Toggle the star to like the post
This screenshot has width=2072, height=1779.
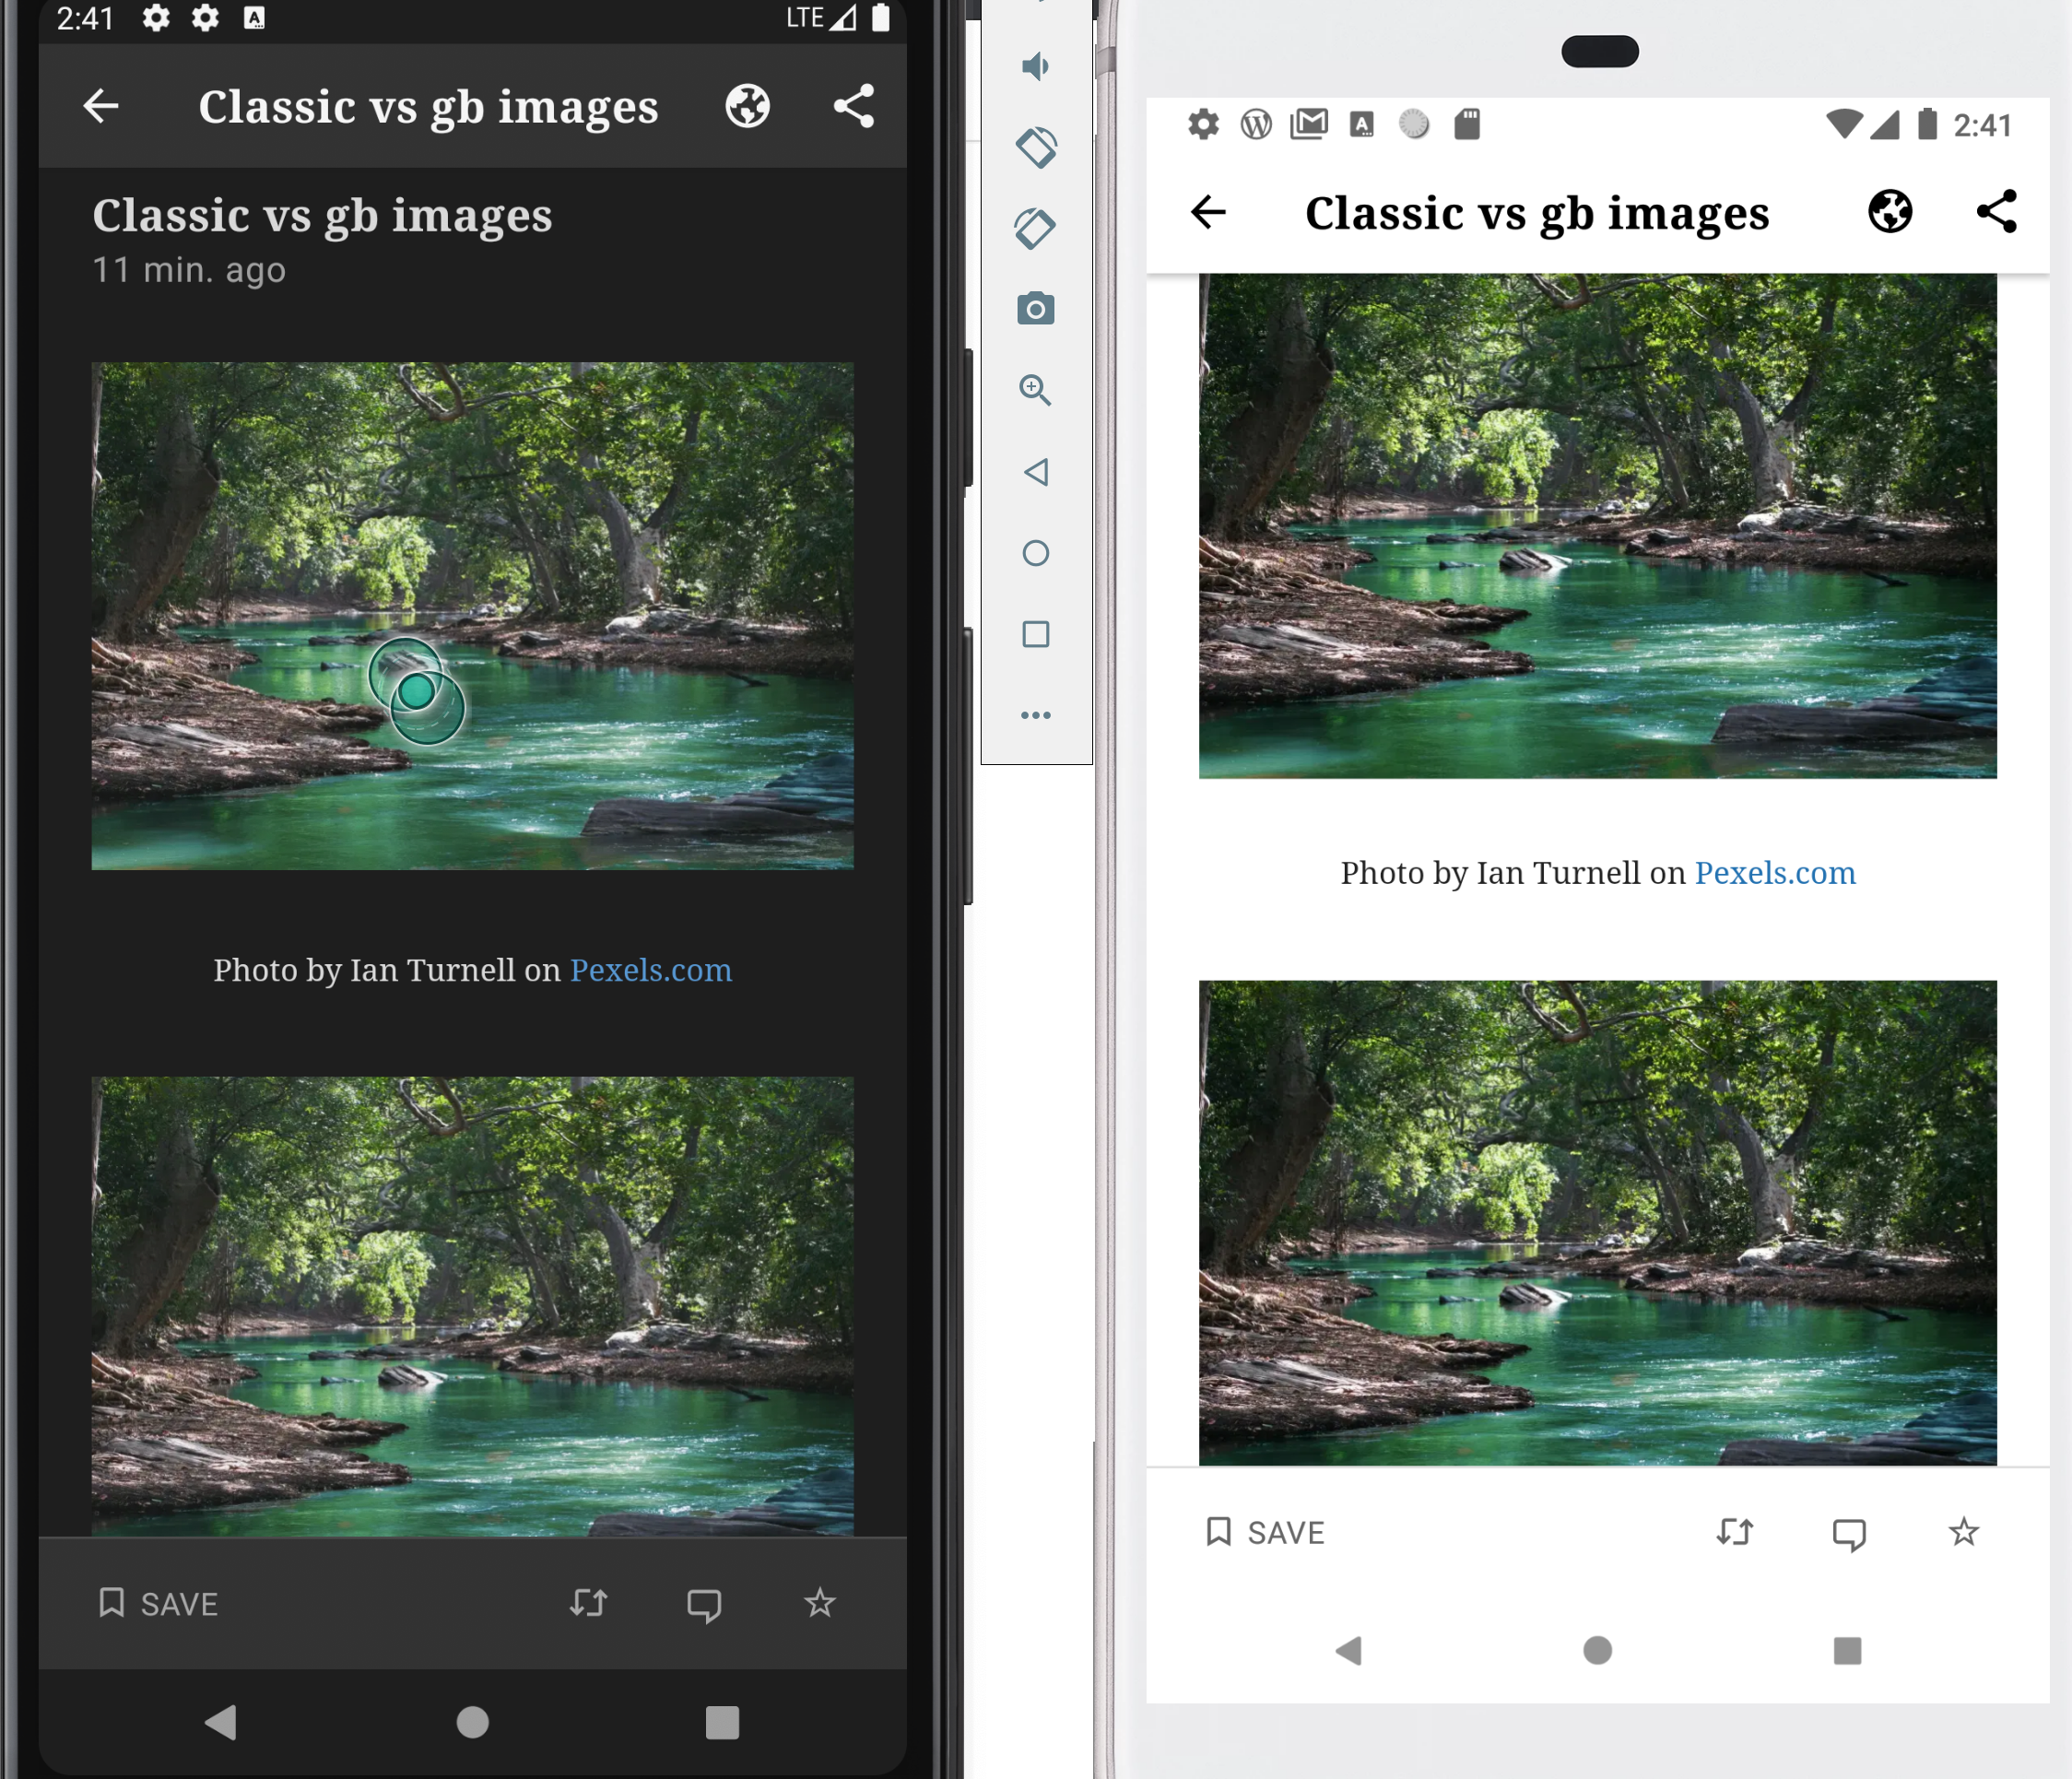pyautogui.click(x=819, y=1603)
